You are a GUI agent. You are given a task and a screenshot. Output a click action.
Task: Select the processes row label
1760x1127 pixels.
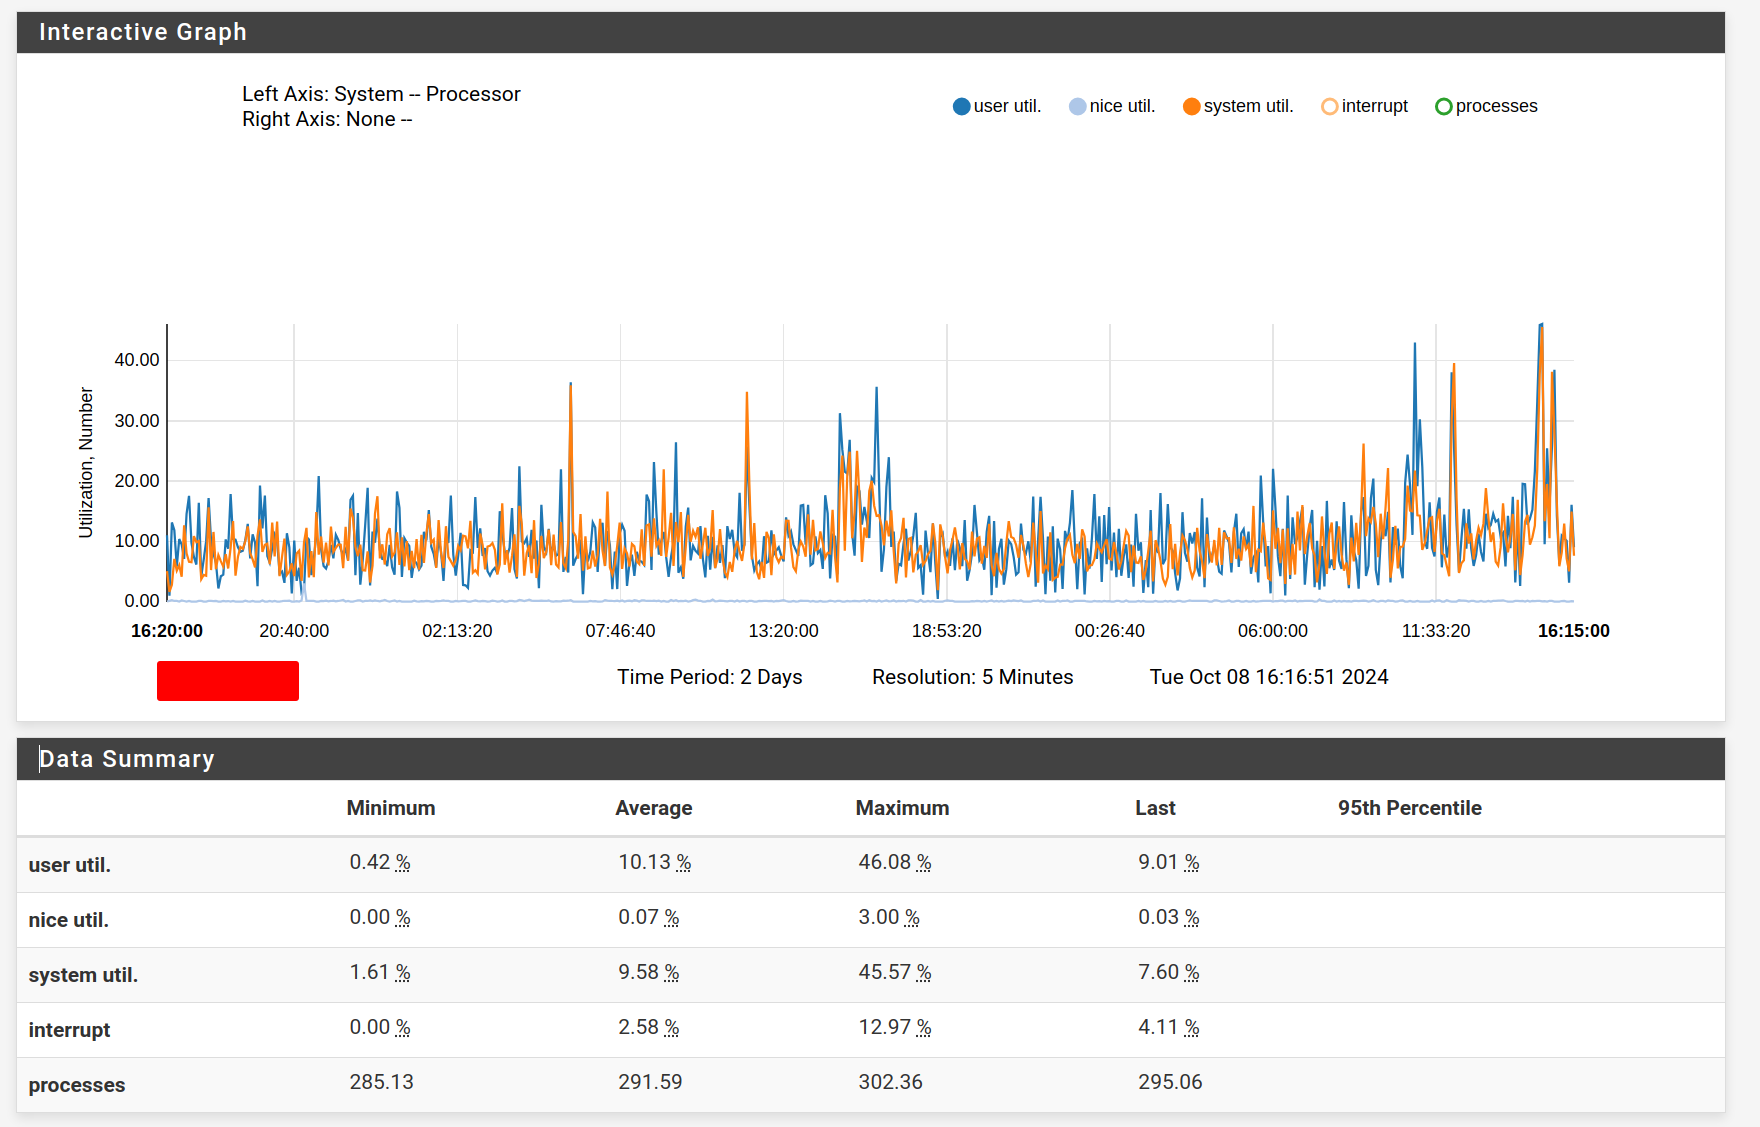click(77, 1085)
